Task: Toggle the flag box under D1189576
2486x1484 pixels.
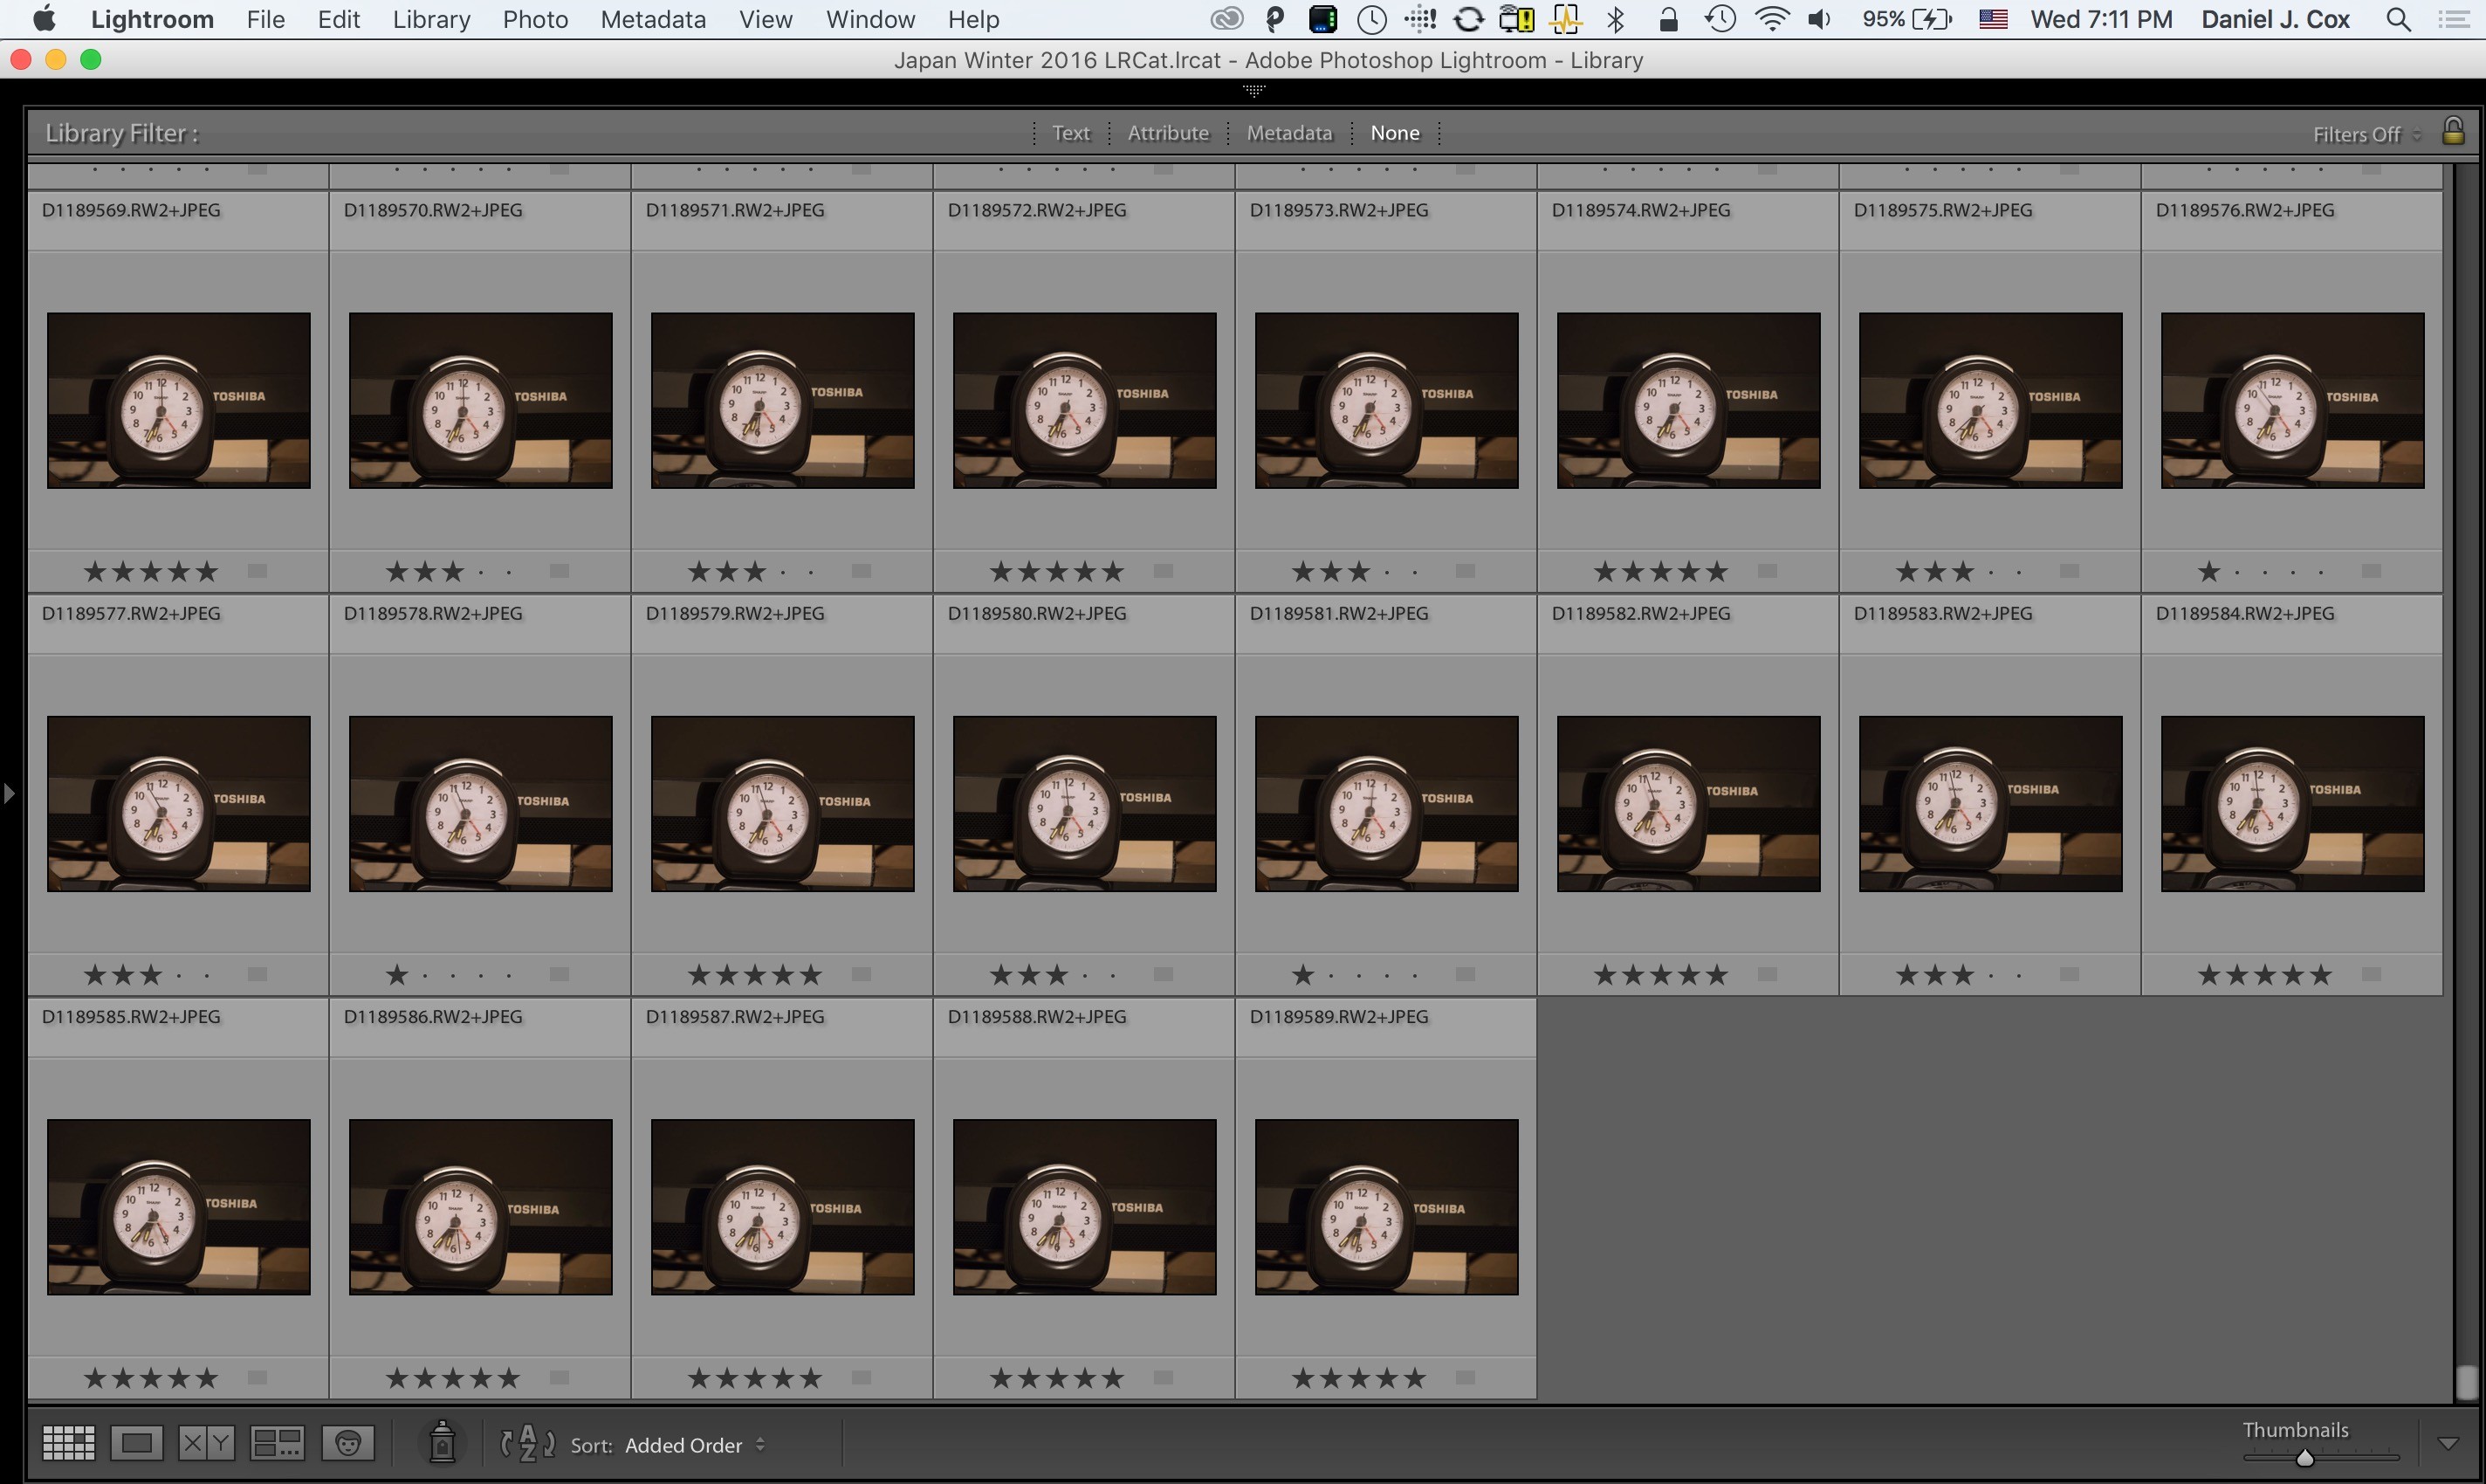Action: [2371, 571]
